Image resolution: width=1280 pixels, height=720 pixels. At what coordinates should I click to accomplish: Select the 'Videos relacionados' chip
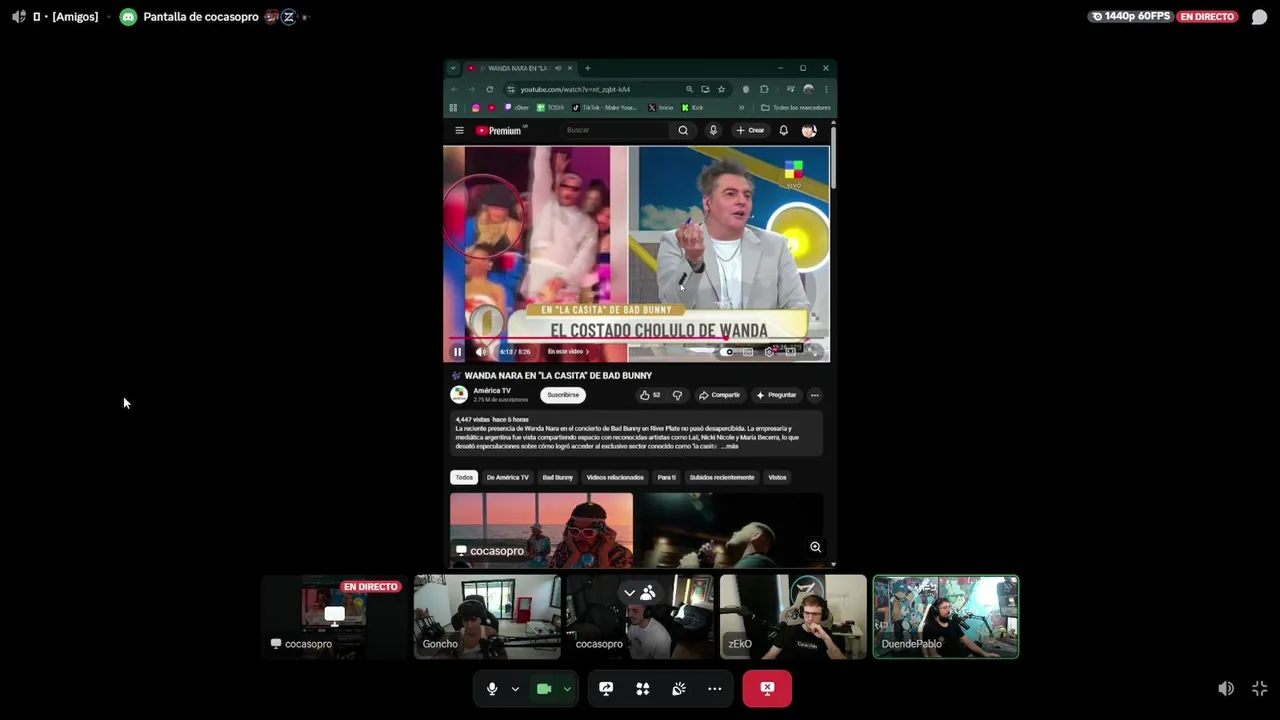(615, 477)
